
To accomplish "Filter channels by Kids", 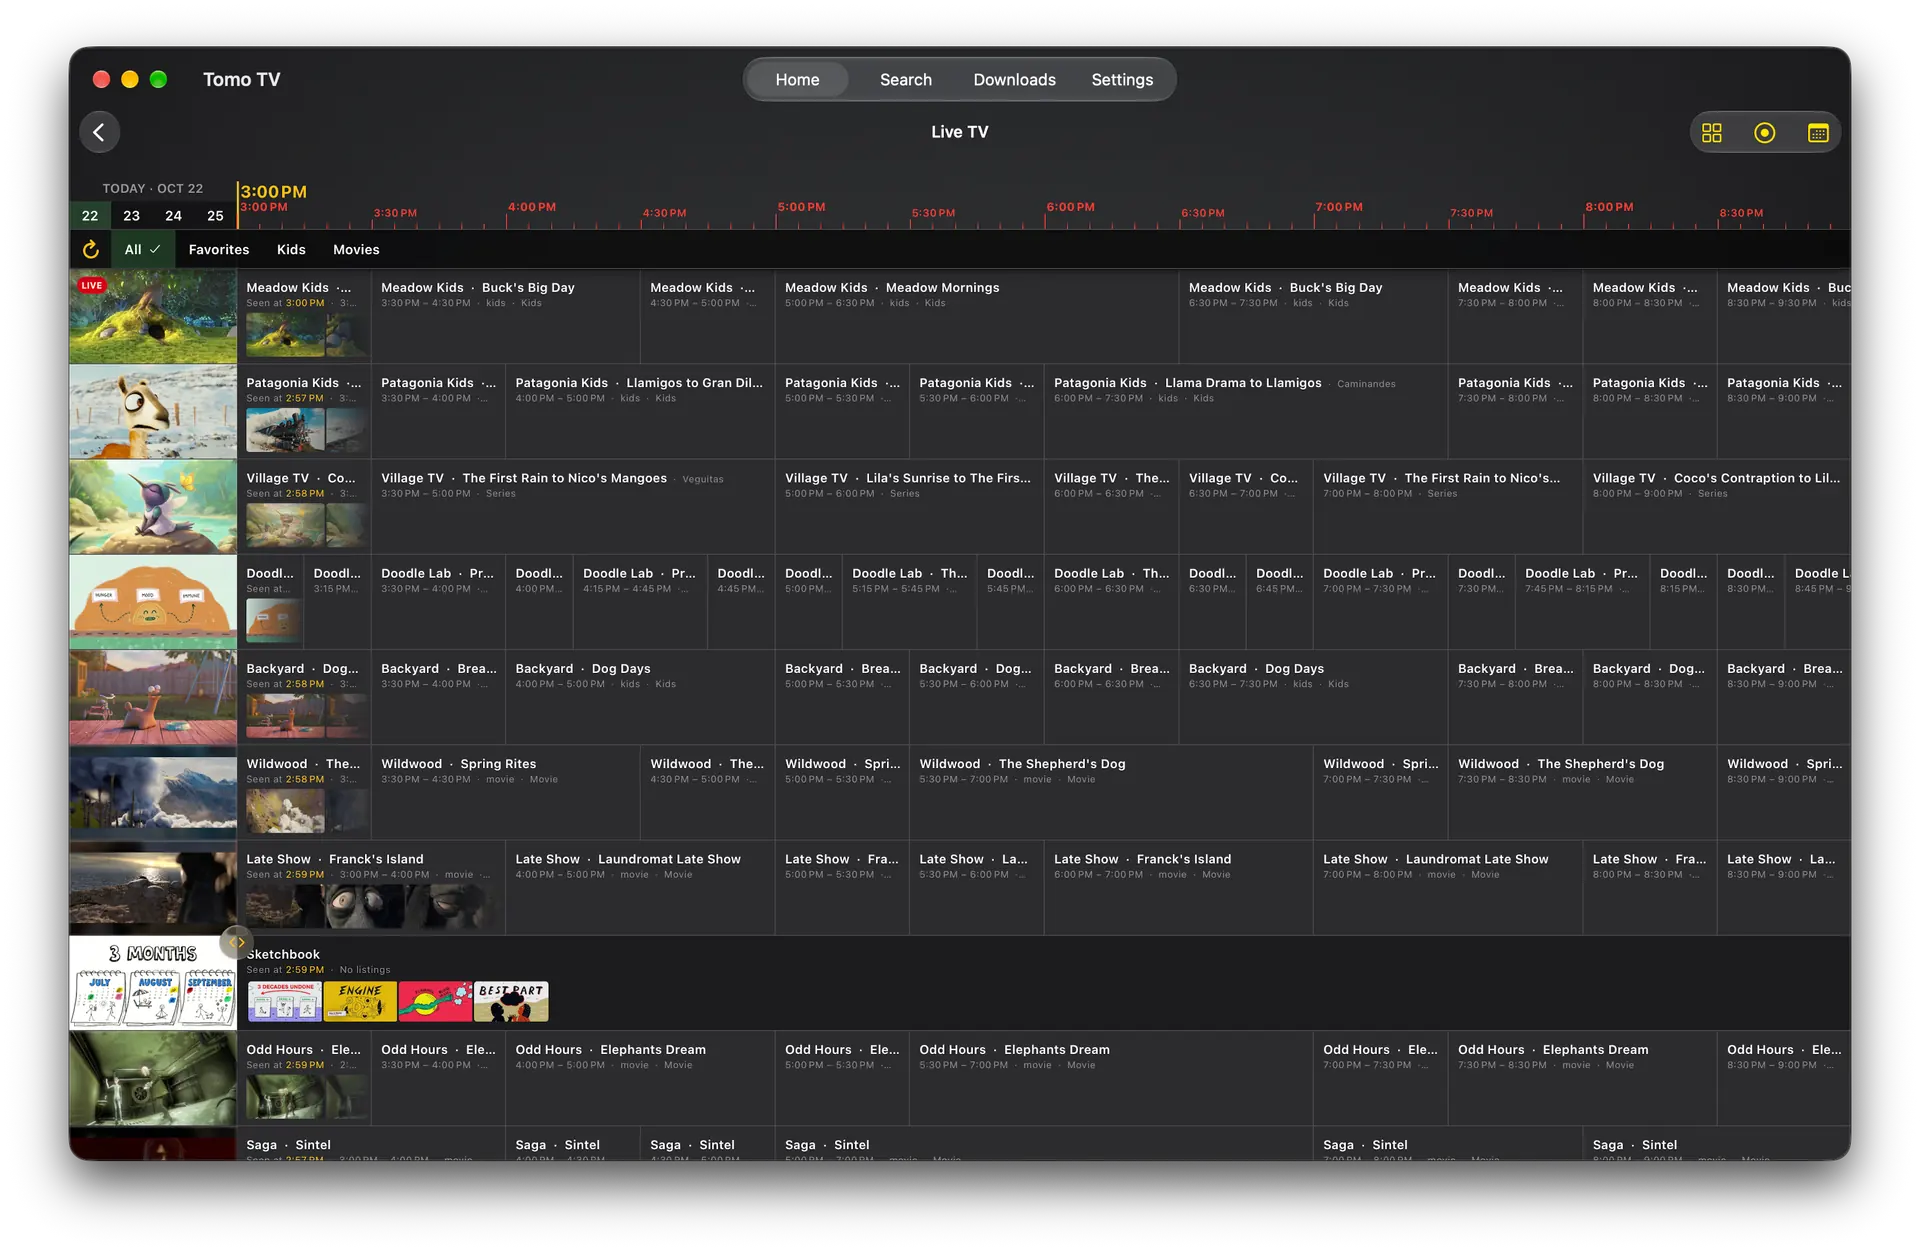I will [x=291, y=249].
